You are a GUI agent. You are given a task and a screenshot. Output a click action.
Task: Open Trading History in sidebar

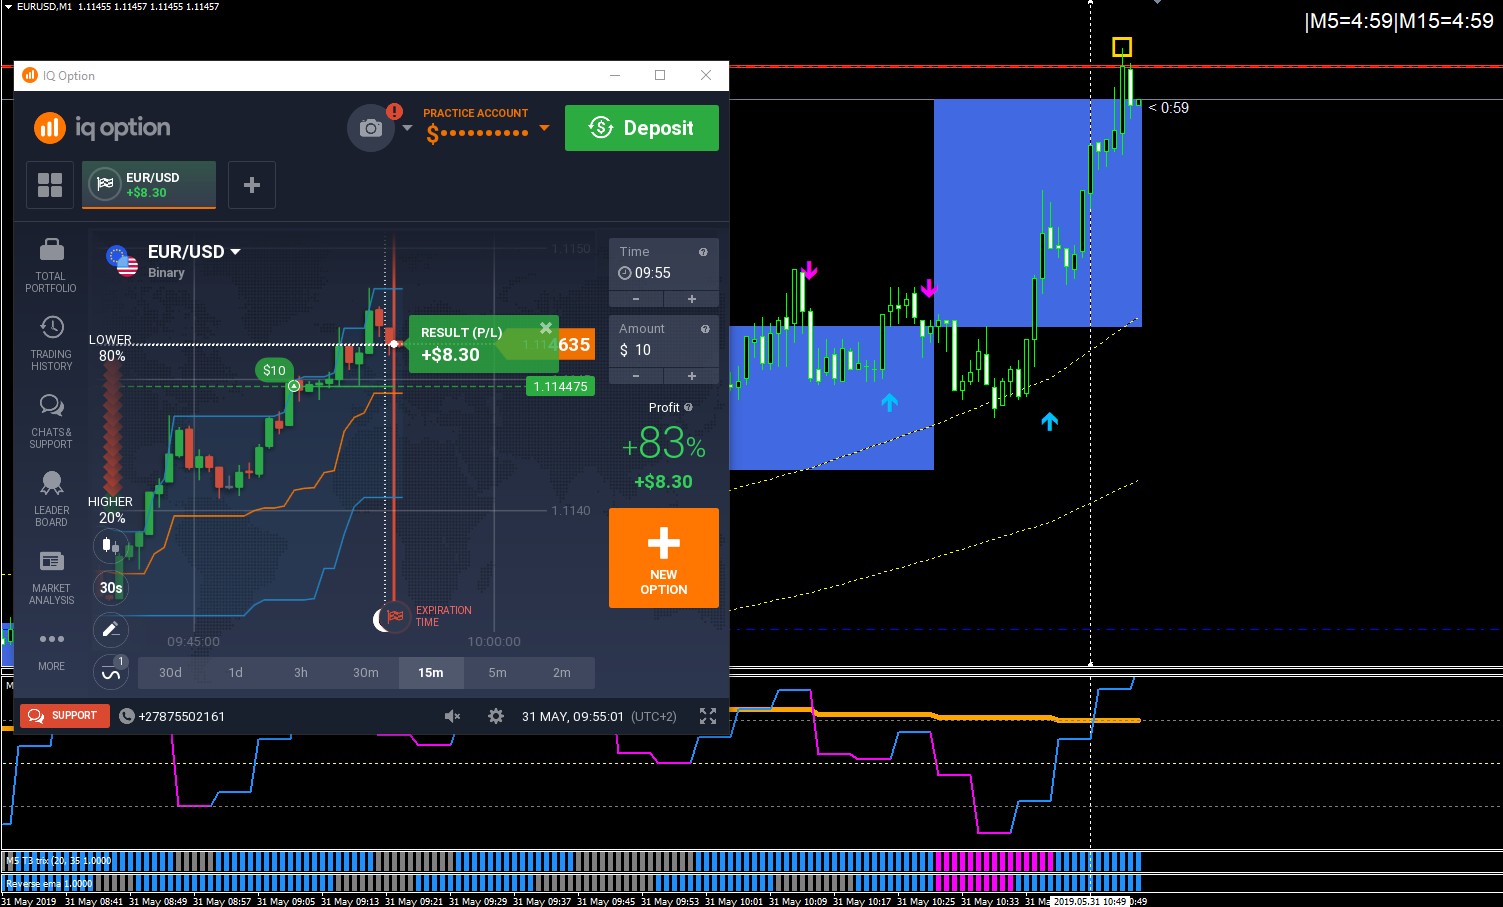click(x=51, y=344)
